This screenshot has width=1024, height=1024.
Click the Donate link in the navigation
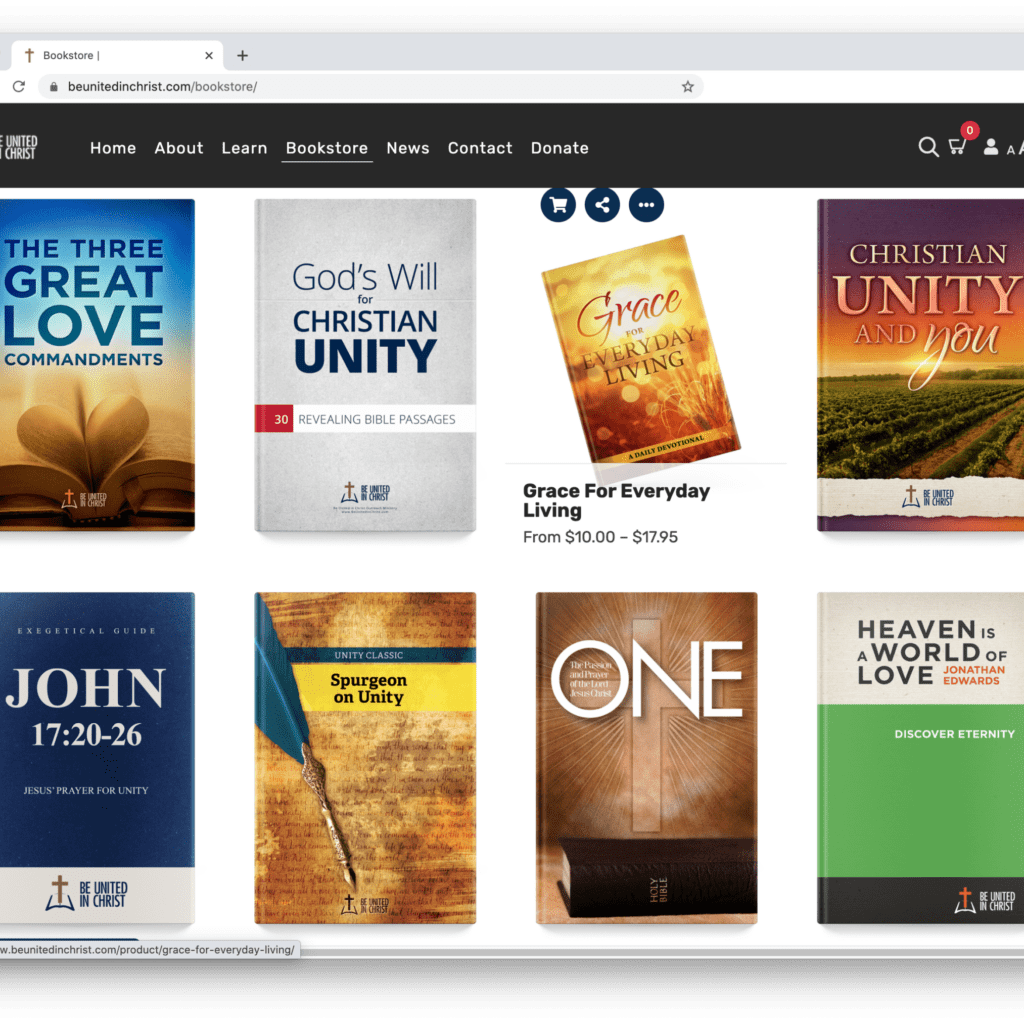(x=559, y=148)
